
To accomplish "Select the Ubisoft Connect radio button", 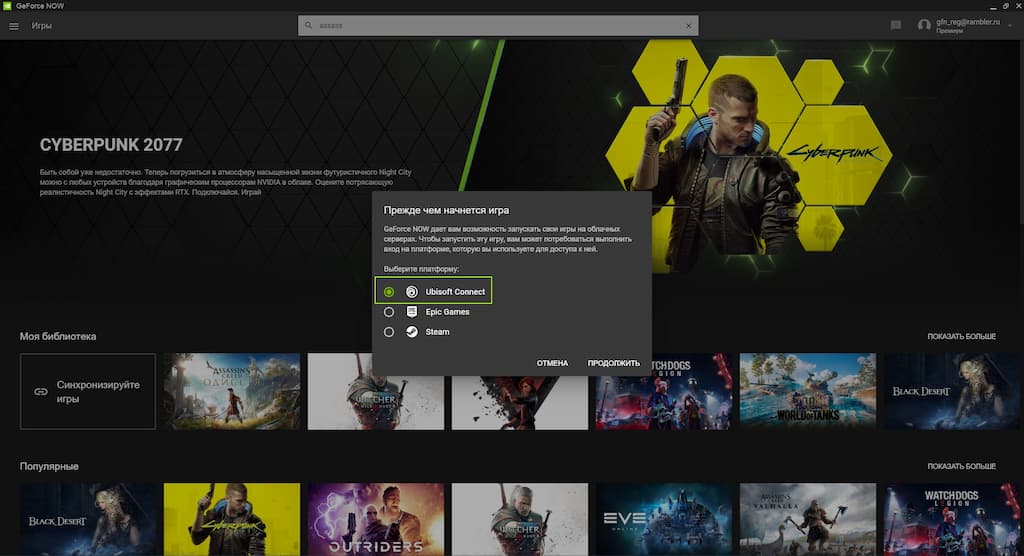I will click(x=389, y=292).
